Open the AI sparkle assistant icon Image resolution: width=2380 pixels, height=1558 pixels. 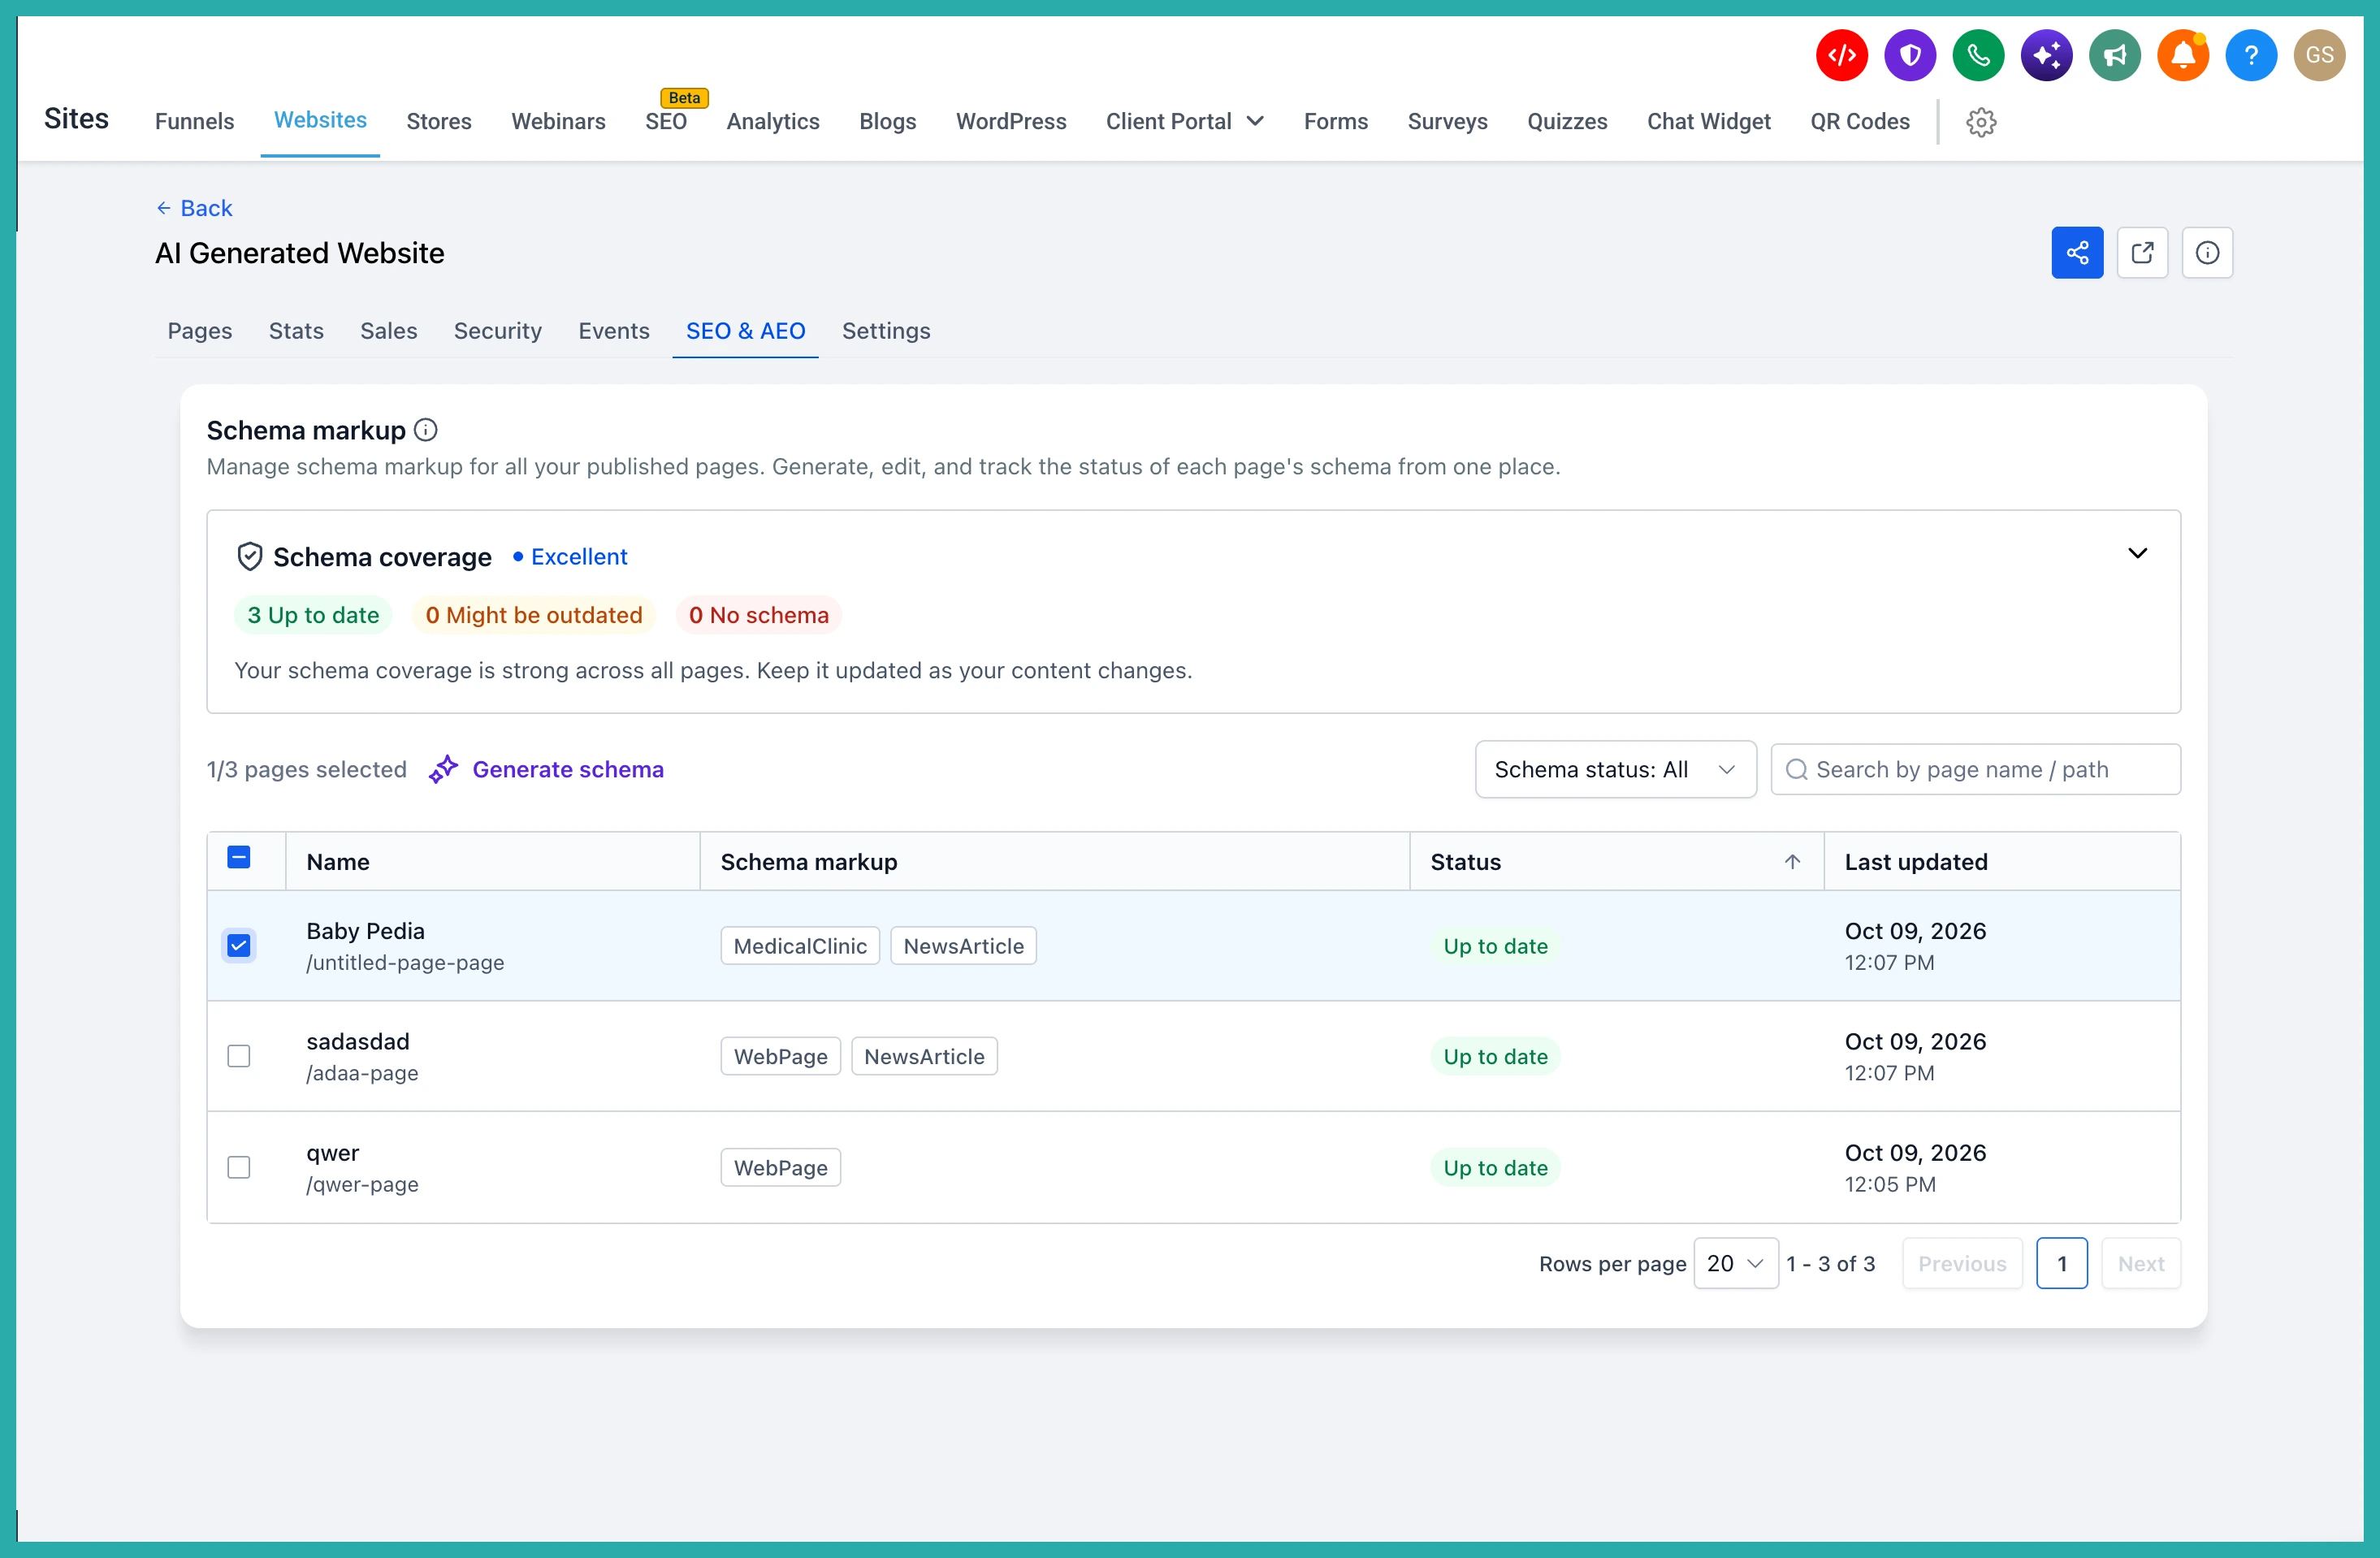pos(2046,55)
